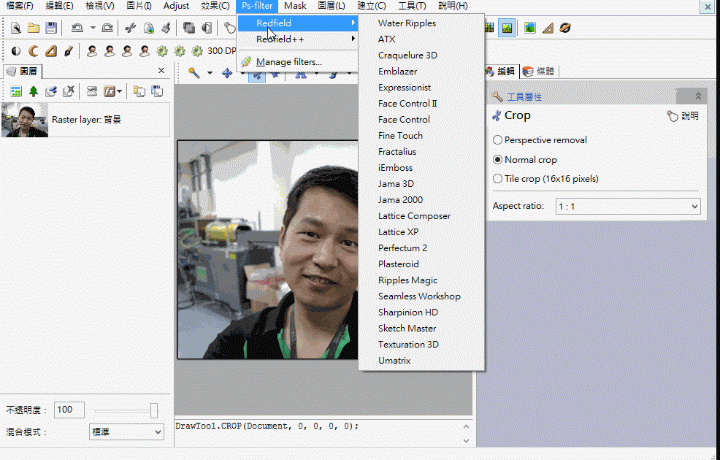Select the magic wand tool
The image size is (720, 460).
pos(194,73)
